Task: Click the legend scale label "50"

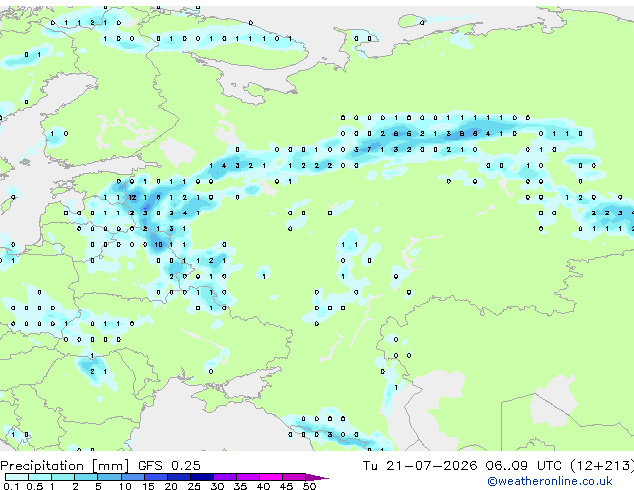Action: click(x=309, y=486)
